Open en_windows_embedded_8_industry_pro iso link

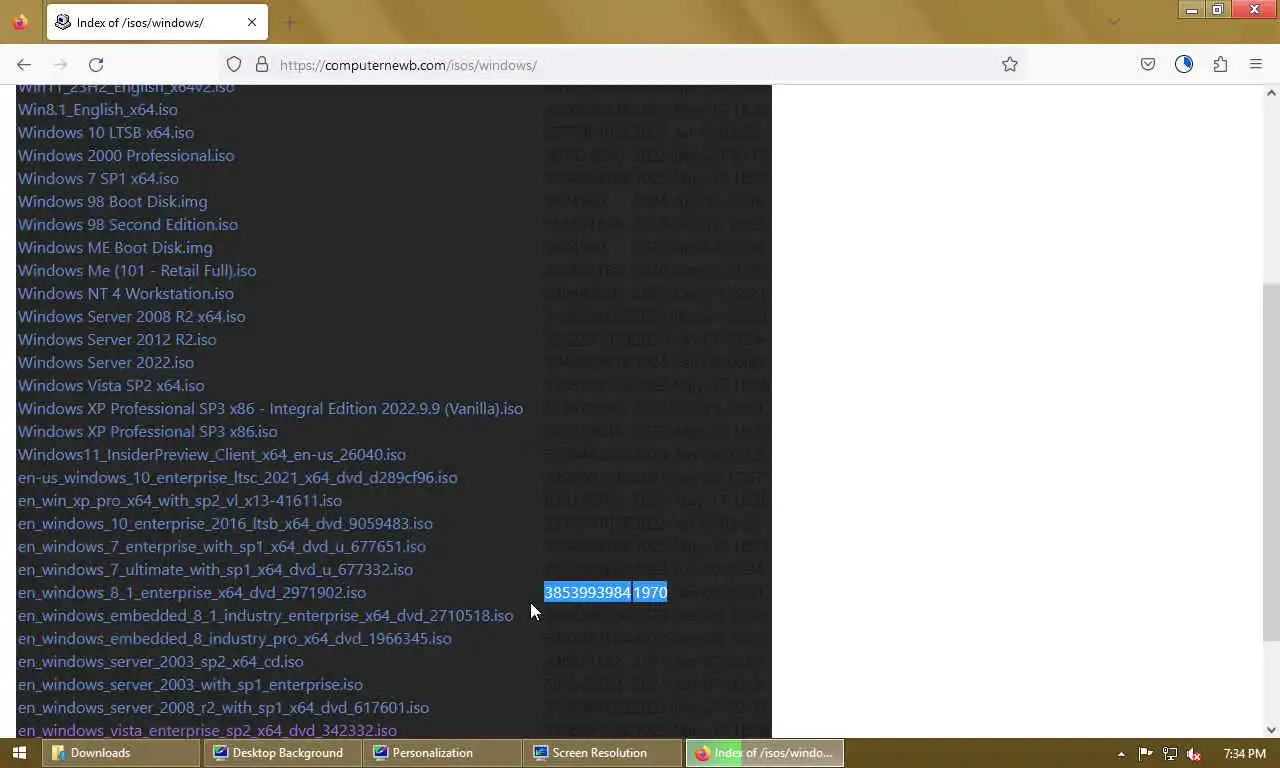(234, 638)
